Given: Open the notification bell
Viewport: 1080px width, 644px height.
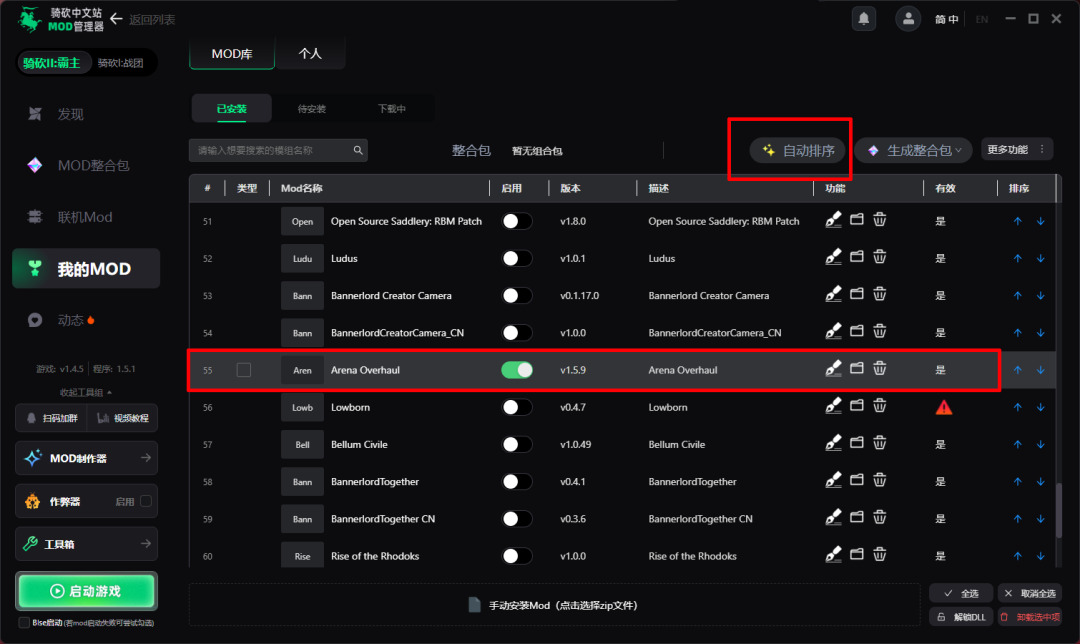Looking at the screenshot, I should [864, 19].
